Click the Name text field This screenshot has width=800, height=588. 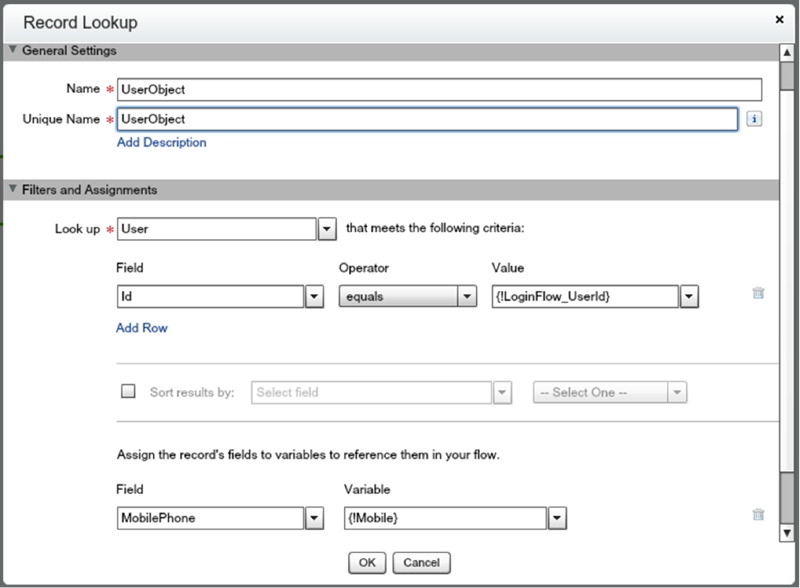[439, 89]
